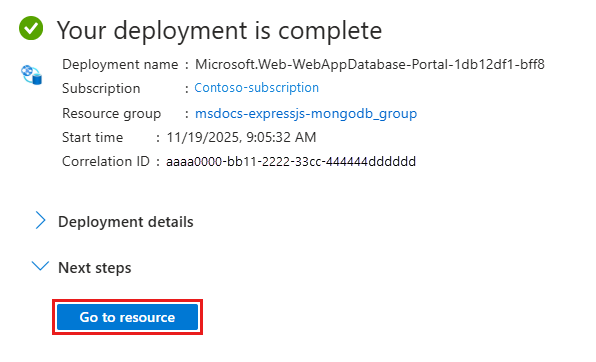The width and height of the screenshot is (596, 362).
Task: Click the Next steps section label
Action: tap(95, 268)
